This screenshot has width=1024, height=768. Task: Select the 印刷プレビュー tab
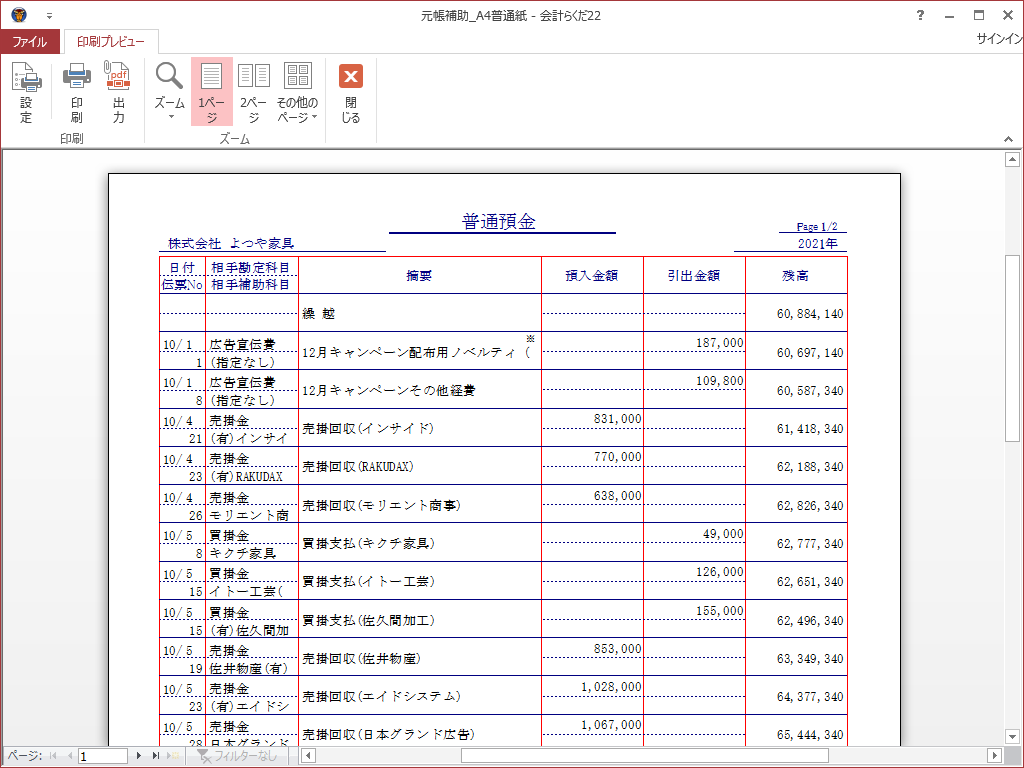pos(110,42)
